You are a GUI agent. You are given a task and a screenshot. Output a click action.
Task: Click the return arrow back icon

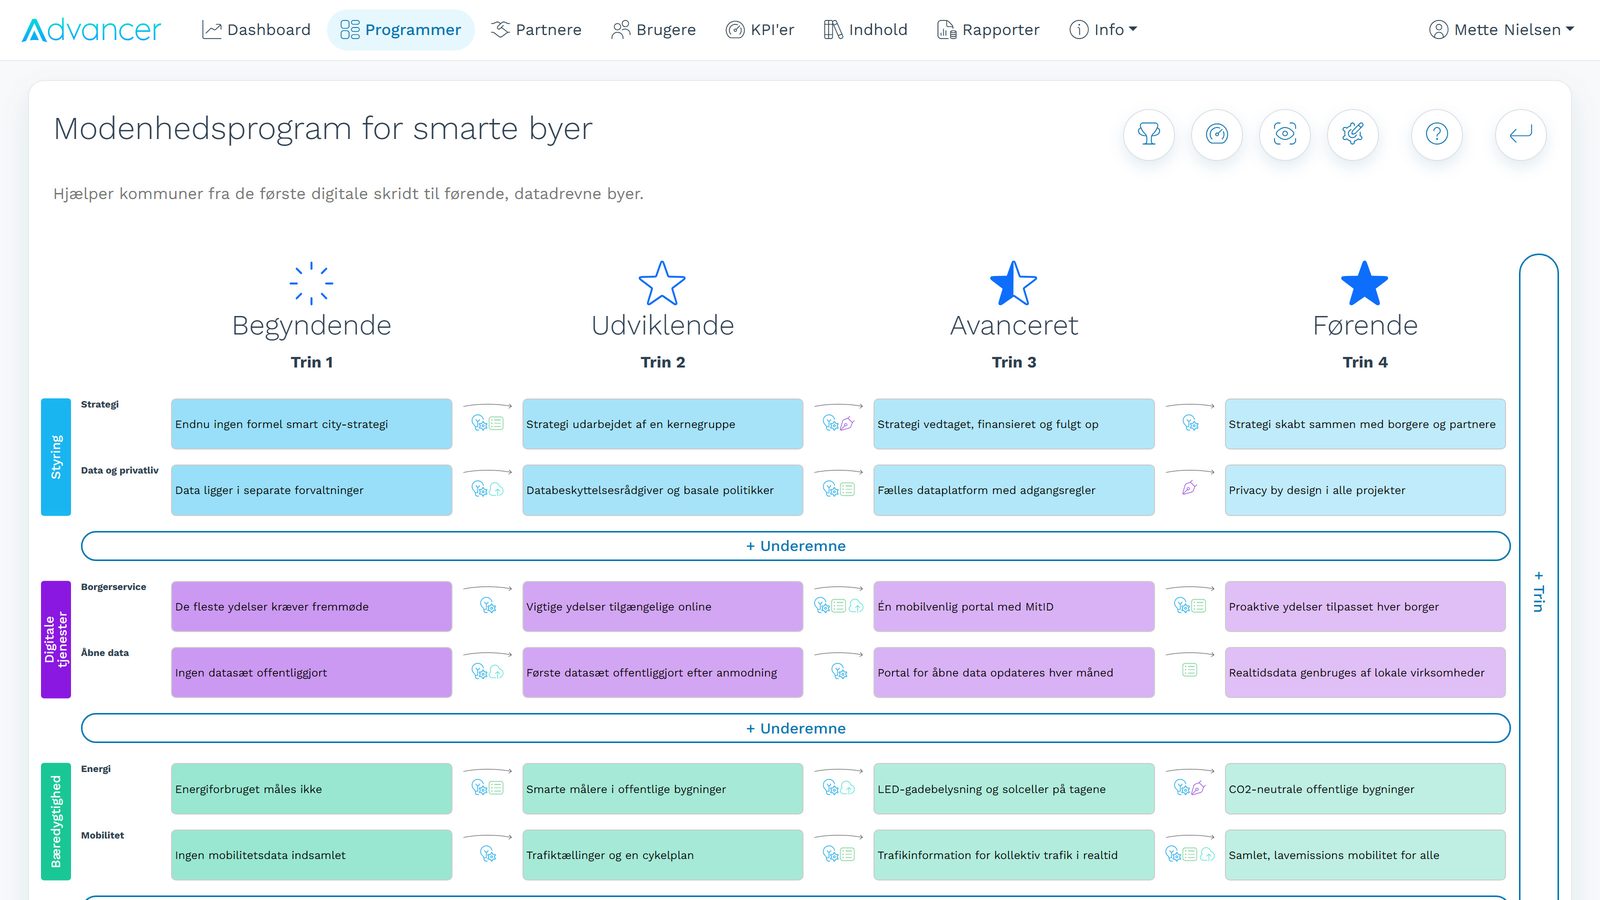[1521, 134]
